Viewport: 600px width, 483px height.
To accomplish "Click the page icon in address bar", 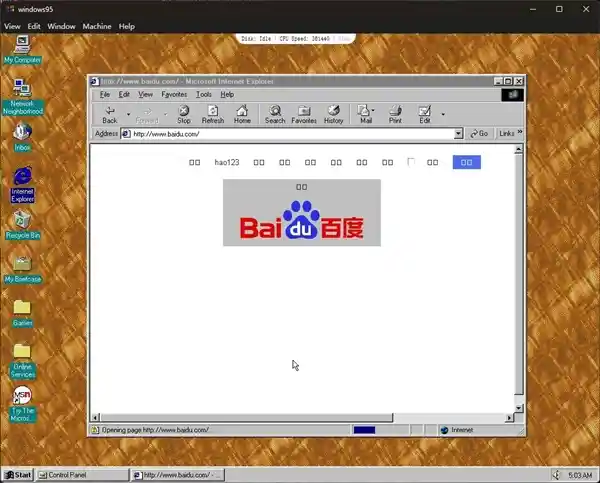I will [x=126, y=134].
